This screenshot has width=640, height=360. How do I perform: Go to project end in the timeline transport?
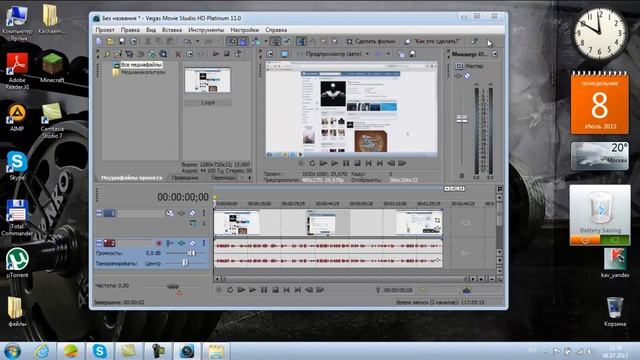click(x=298, y=290)
